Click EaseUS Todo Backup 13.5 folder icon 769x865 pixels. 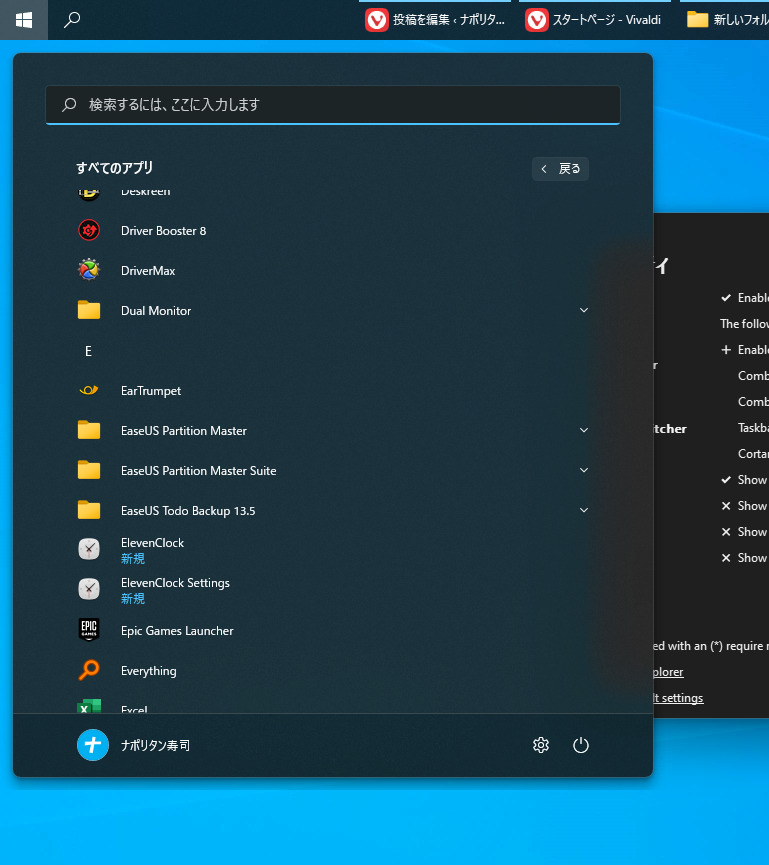tap(89, 510)
